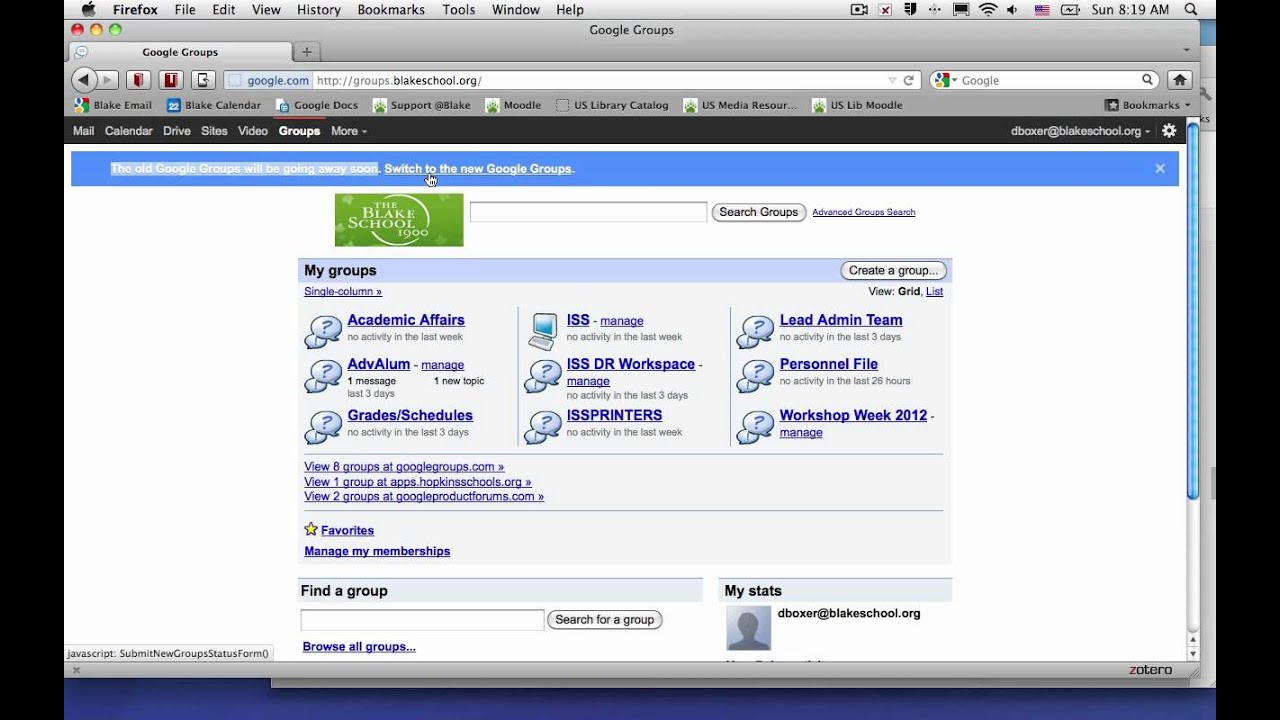Switch to Mail in the Google bar
This screenshot has width=1280, height=720.
coord(83,131)
